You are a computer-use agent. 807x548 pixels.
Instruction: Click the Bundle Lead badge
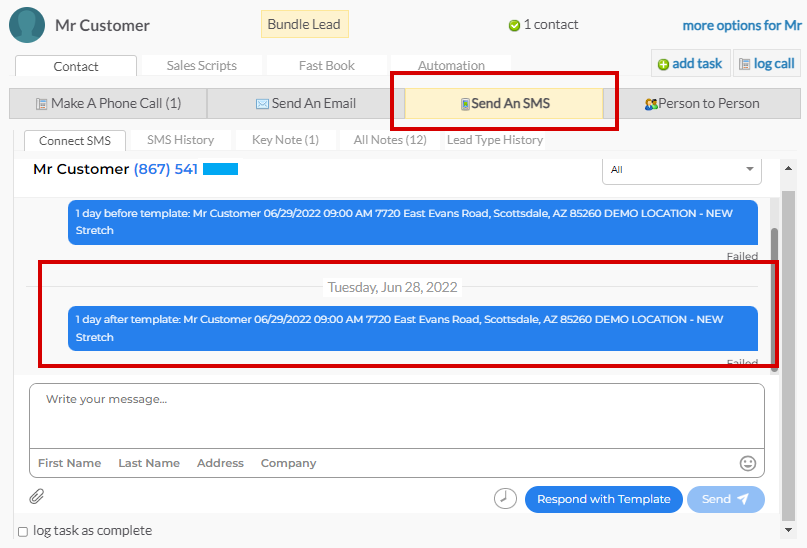click(304, 24)
